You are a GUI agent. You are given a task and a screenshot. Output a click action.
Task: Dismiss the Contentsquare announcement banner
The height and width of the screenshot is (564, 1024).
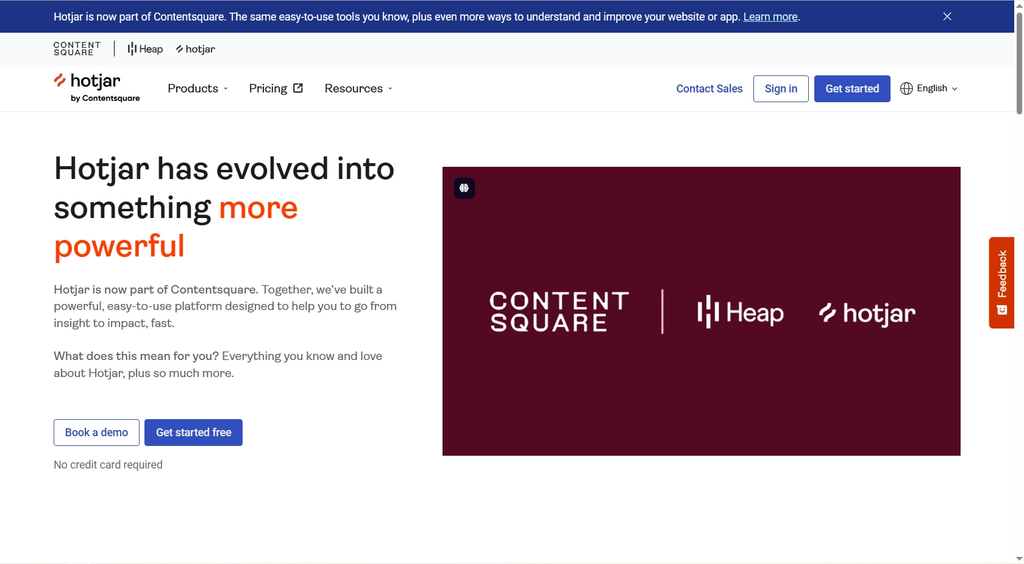pos(947,16)
